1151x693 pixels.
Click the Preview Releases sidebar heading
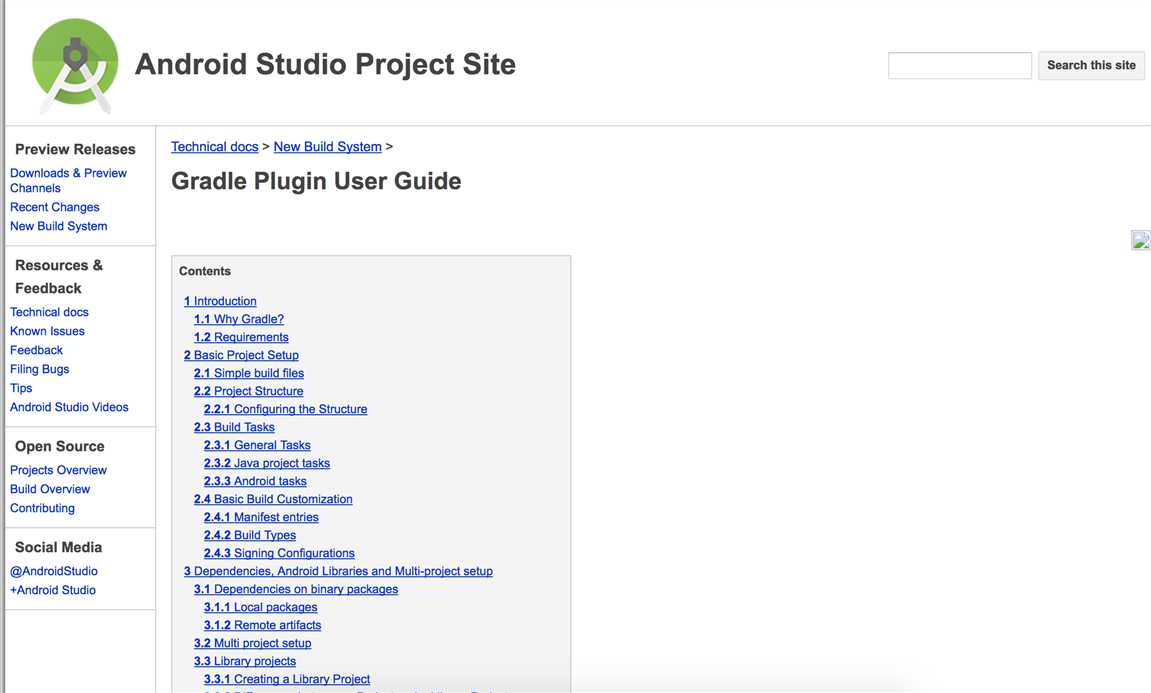coord(75,149)
